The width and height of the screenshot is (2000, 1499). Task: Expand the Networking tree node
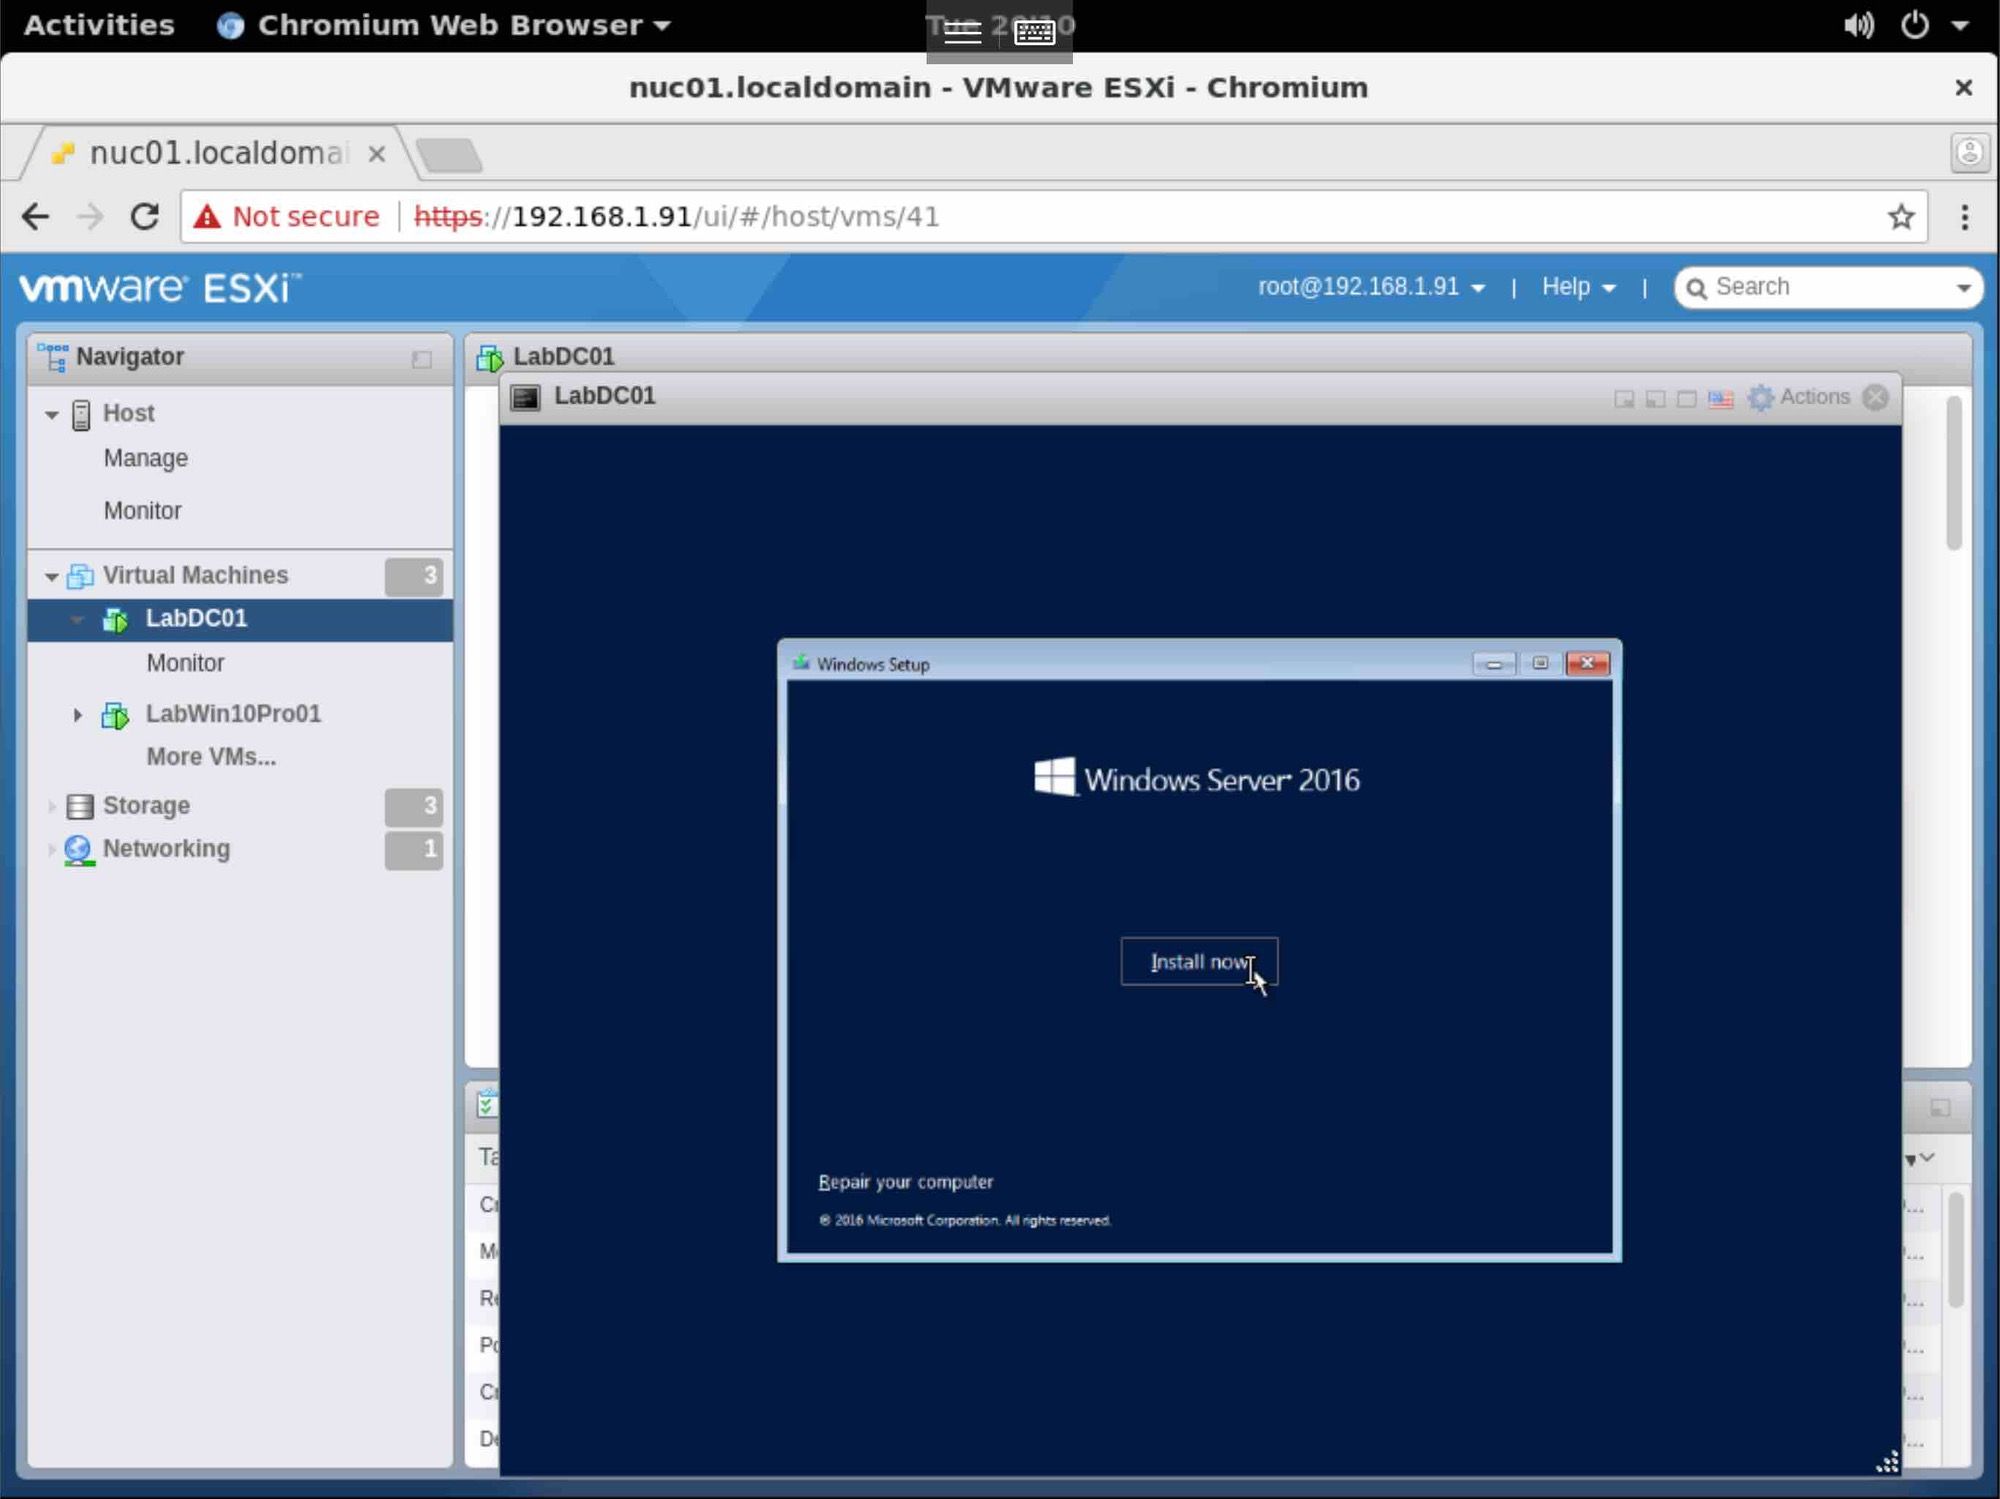click(51, 849)
